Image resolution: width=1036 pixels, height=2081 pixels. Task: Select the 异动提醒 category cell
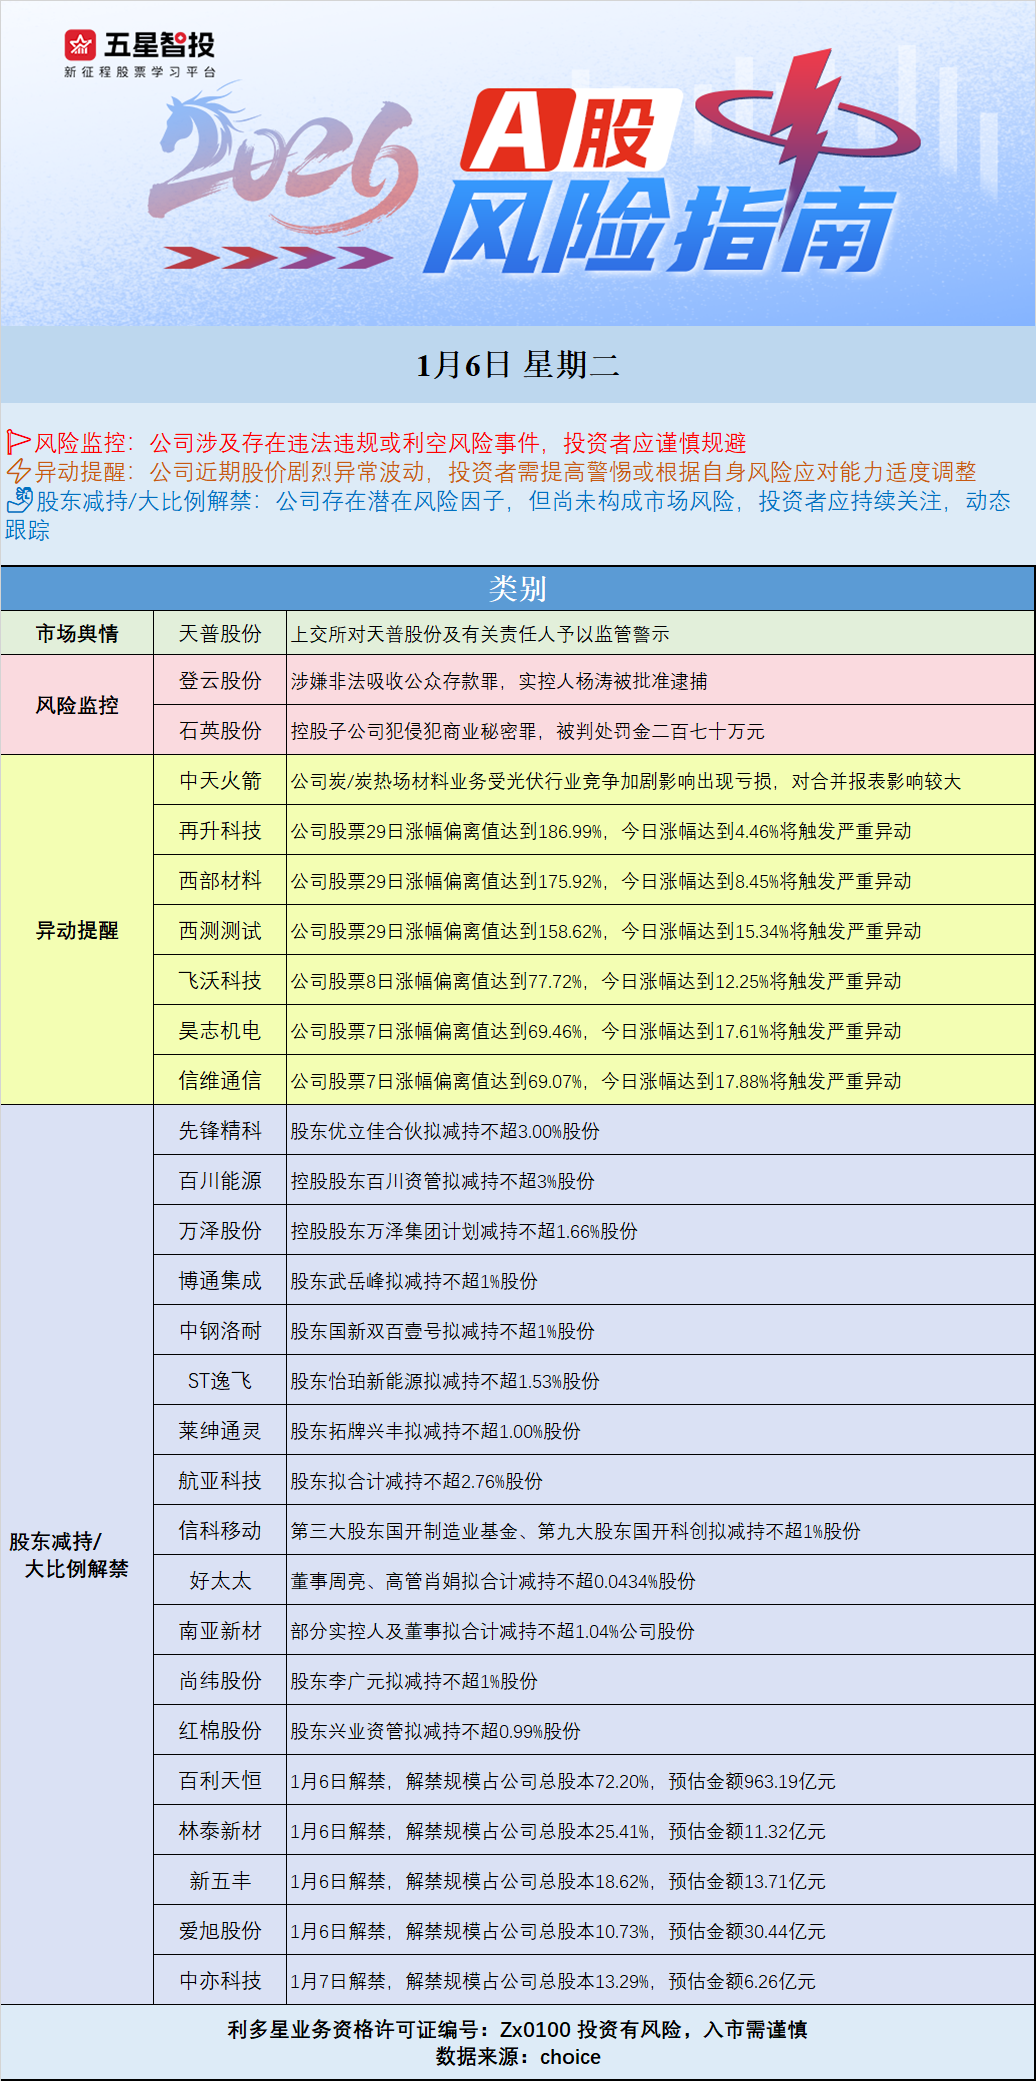(77, 930)
